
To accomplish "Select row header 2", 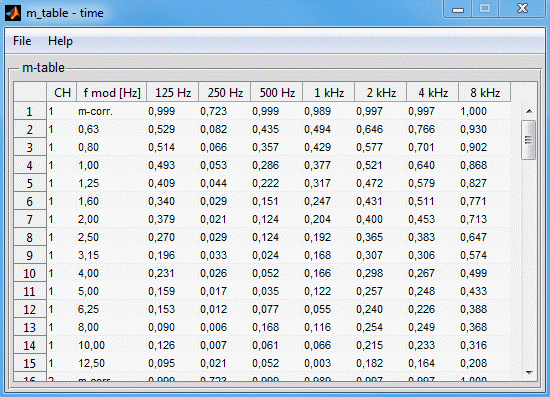I will pyautogui.click(x=30, y=129).
